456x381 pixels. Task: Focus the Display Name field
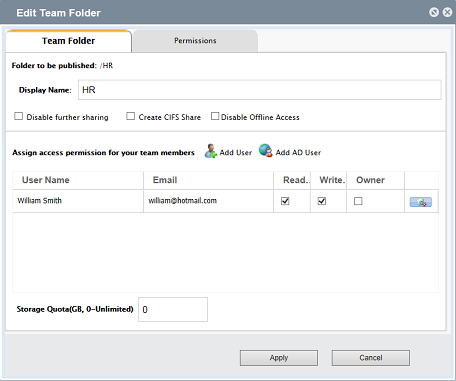tap(260, 90)
